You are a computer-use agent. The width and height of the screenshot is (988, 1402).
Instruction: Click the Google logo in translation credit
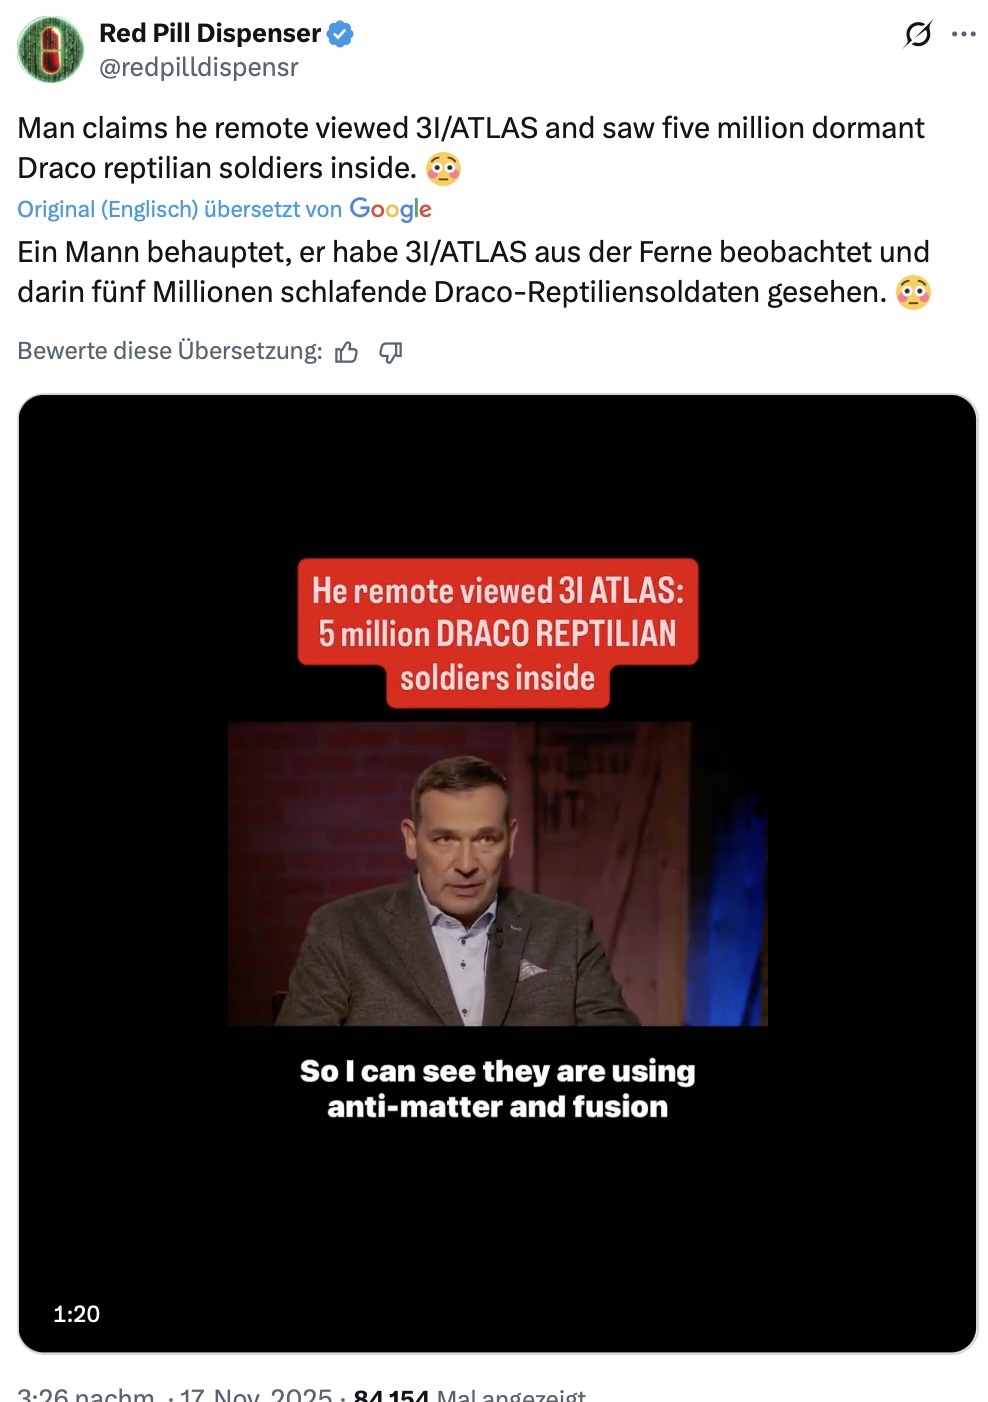(x=390, y=209)
